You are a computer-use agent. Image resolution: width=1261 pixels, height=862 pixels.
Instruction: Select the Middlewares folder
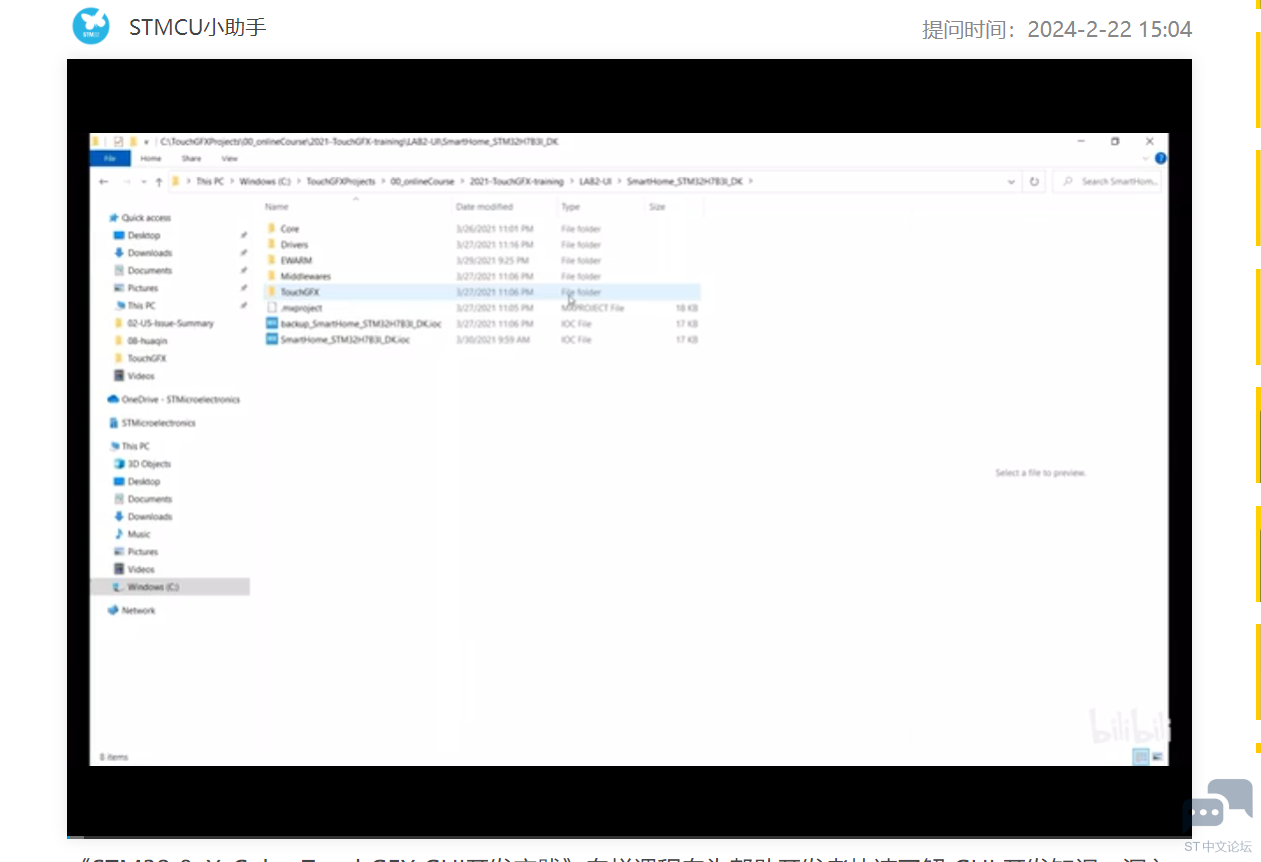coord(306,277)
